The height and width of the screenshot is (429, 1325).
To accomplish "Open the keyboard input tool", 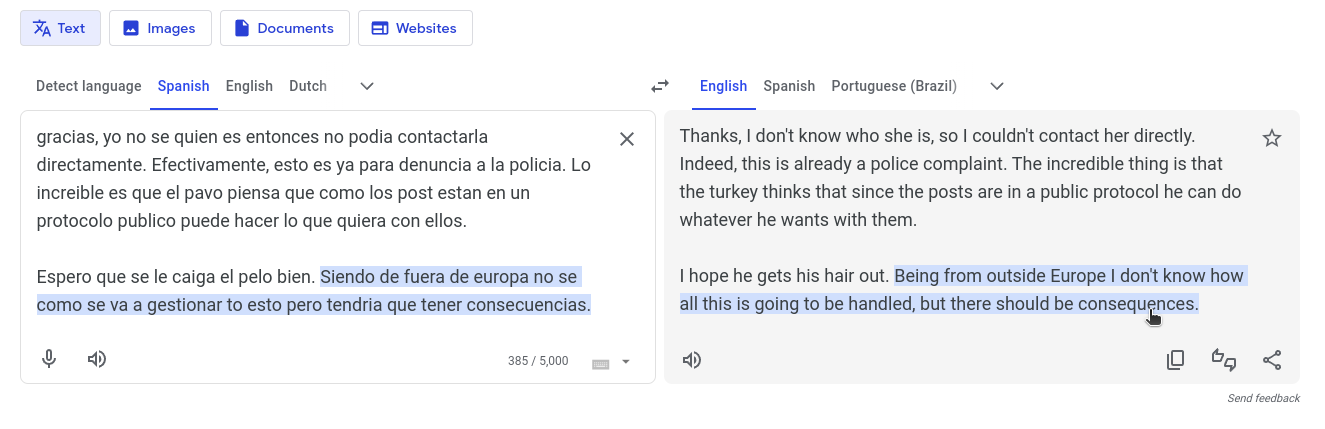I will tap(601, 362).
